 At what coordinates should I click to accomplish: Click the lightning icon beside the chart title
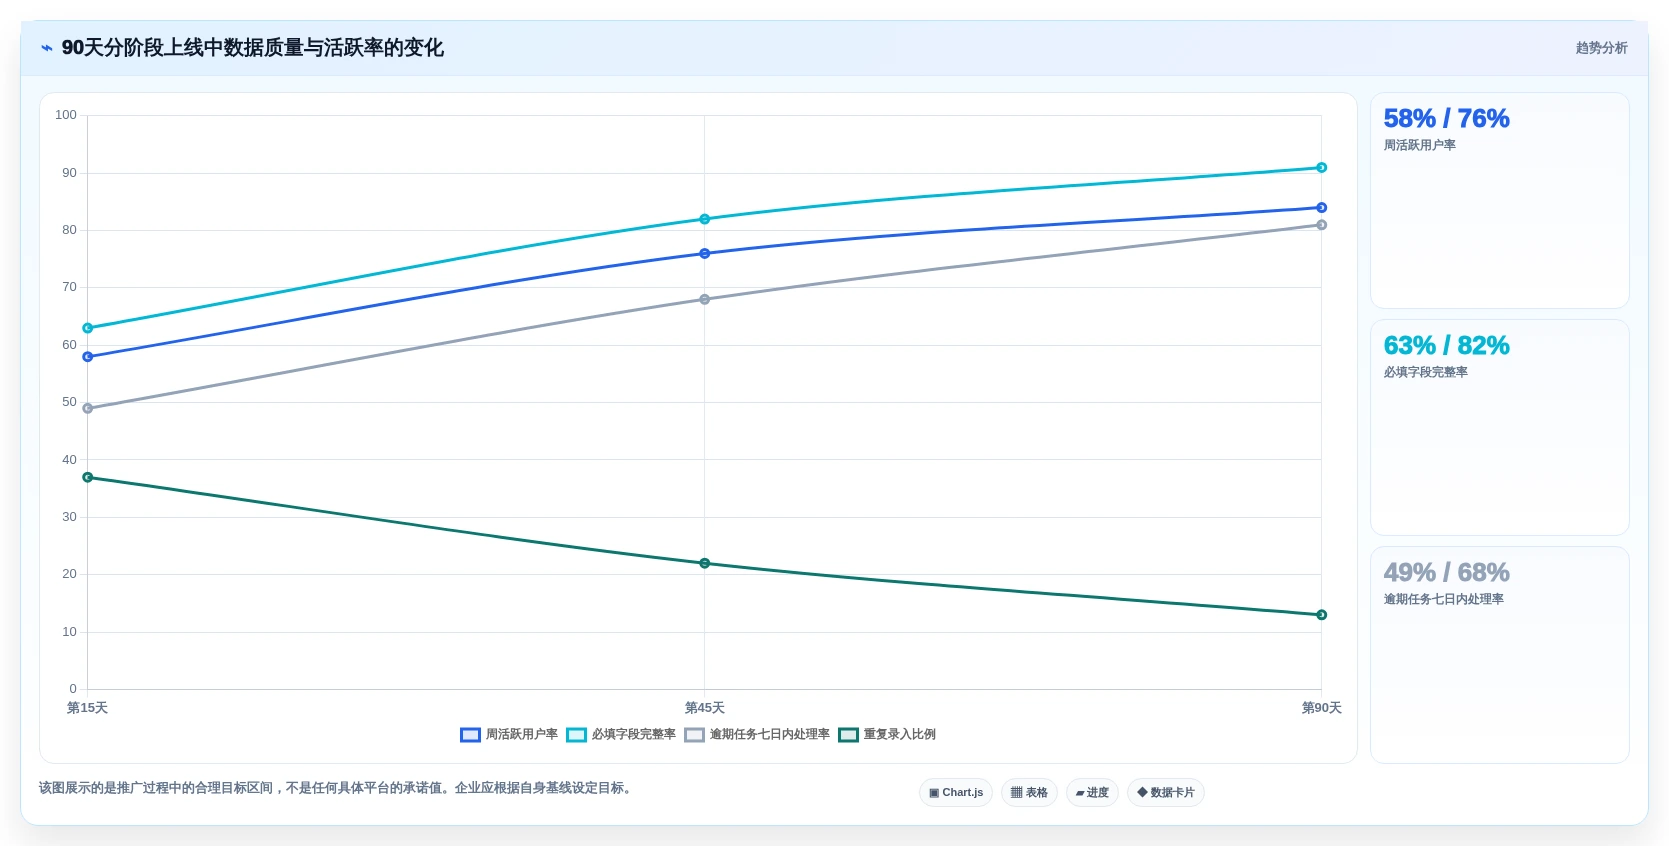tap(47, 48)
